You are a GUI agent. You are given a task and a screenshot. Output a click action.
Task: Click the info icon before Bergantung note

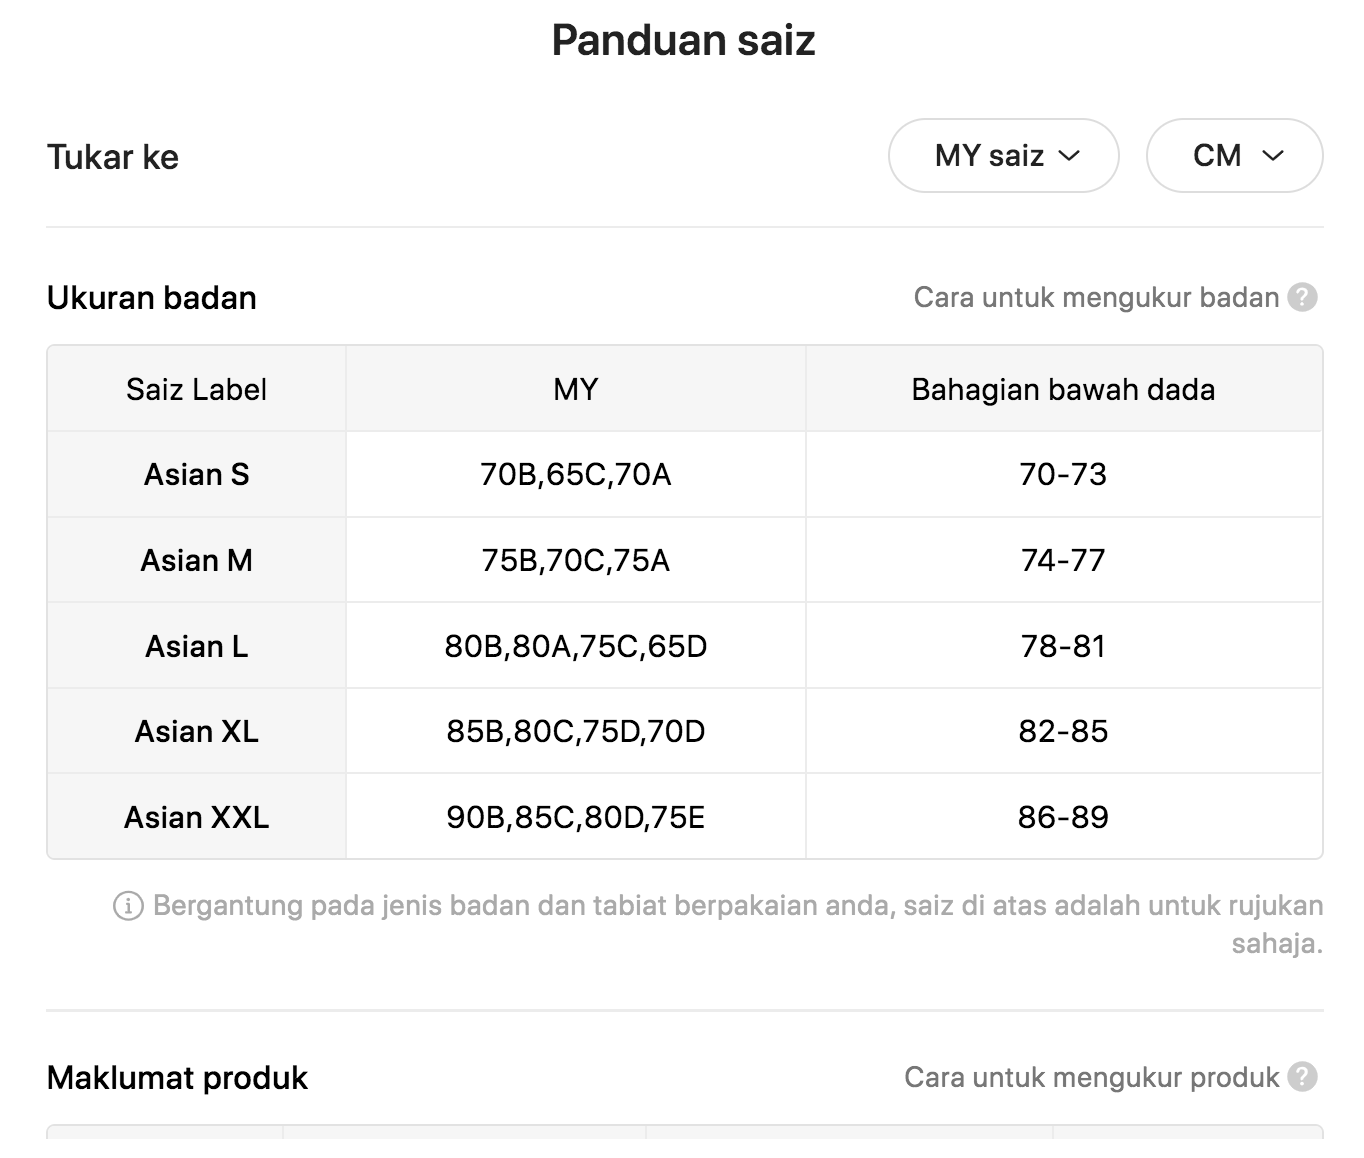point(128,906)
